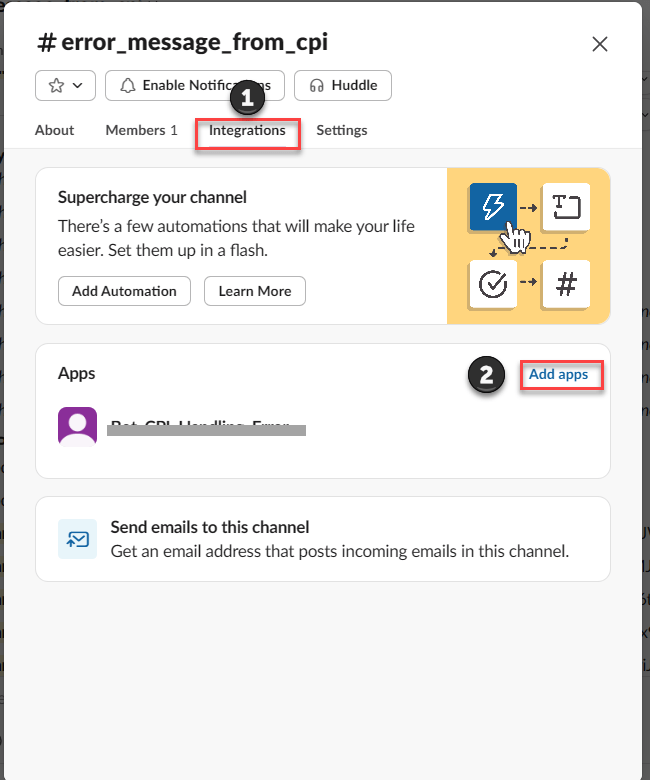The image size is (650, 780).
Task: Expand the chevron dropdown beside the star
Action: [78, 86]
